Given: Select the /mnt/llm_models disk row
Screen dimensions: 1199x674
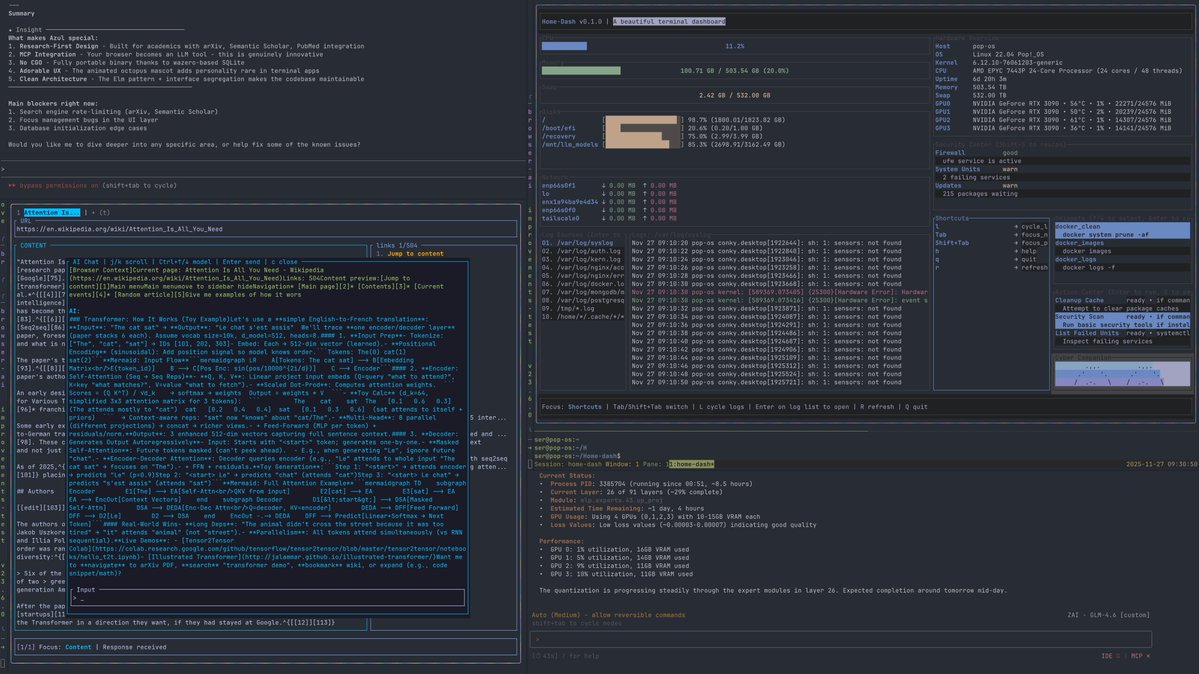Looking at the screenshot, I should click(x=663, y=145).
